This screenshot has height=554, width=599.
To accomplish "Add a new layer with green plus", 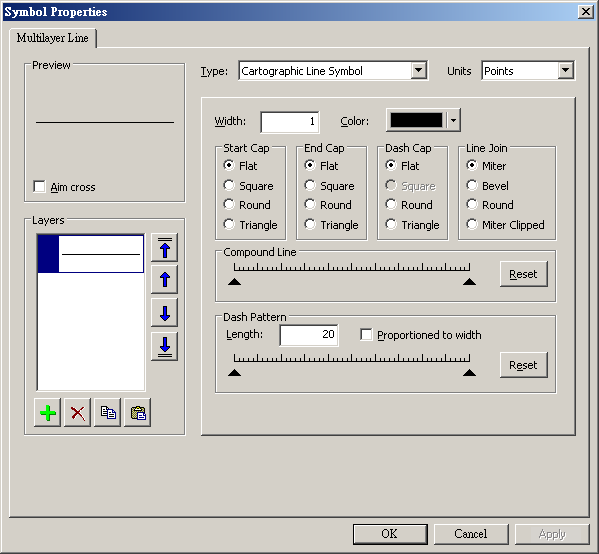I will click(47, 413).
